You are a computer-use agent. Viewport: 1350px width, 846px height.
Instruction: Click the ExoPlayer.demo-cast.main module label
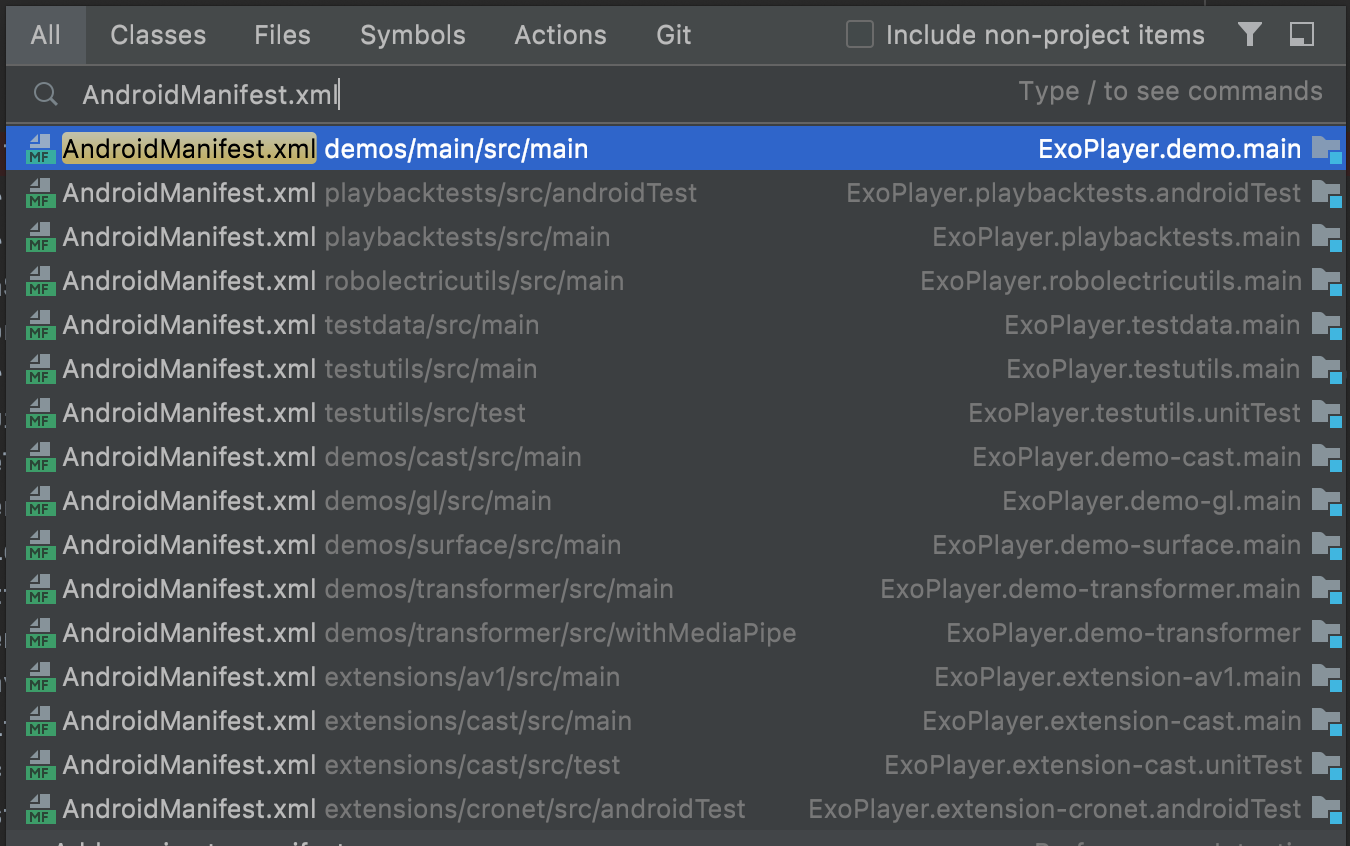tap(1137, 457)
